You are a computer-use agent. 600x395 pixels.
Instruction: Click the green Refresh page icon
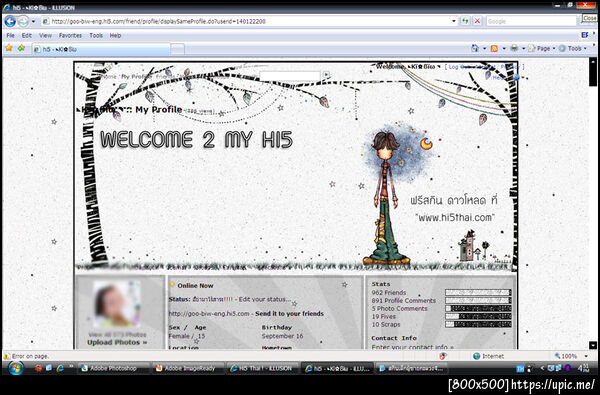(x=465, y=21)
